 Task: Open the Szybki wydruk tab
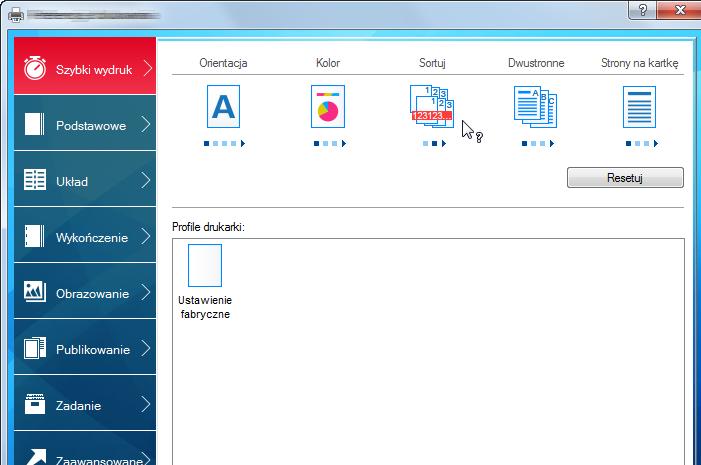coord(85,66)
